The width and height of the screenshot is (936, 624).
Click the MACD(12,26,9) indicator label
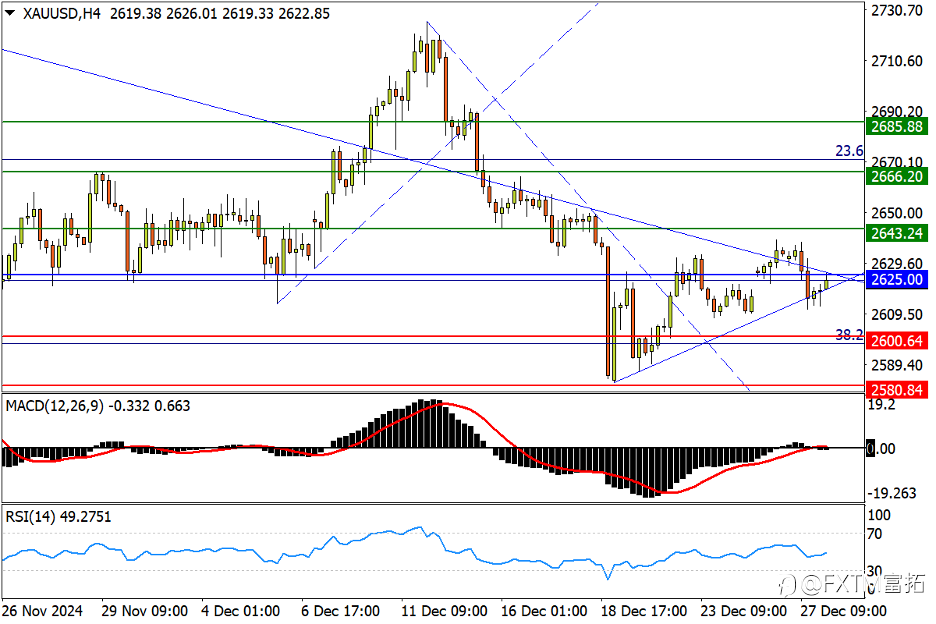point(54,406)
